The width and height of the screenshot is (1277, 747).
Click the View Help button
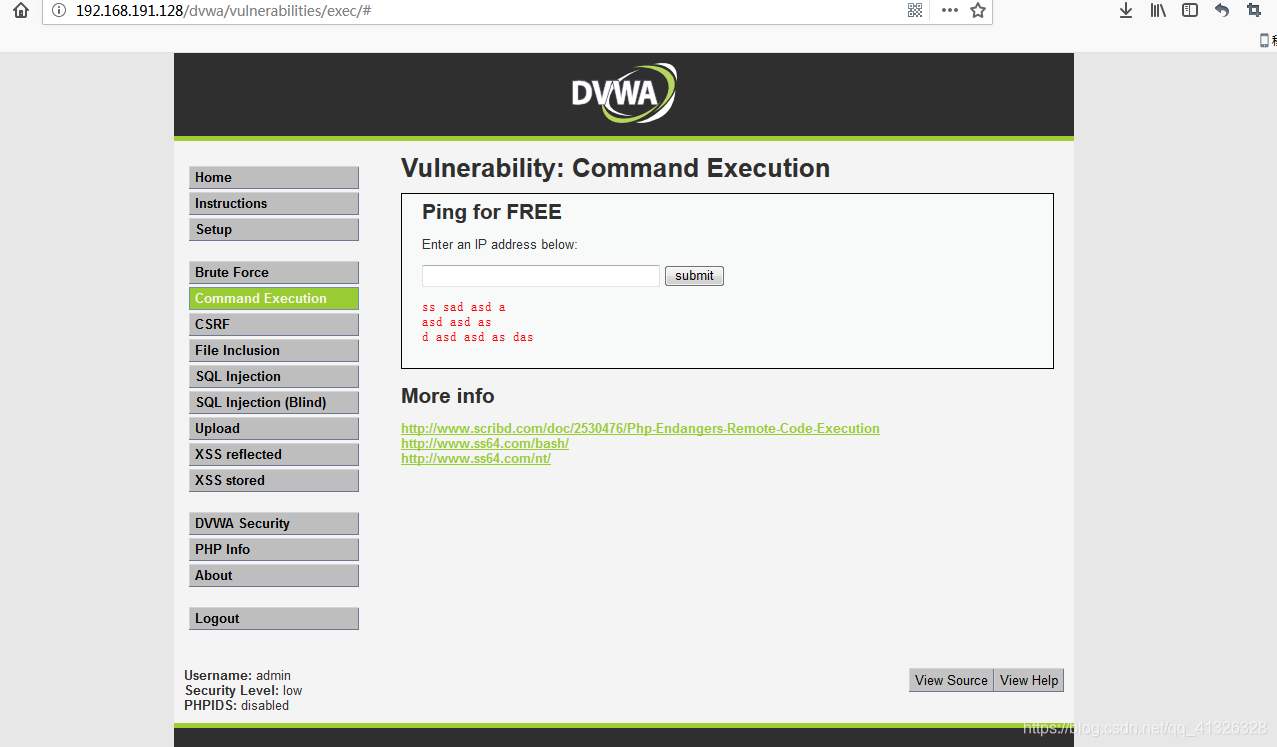click(1029, 680)
